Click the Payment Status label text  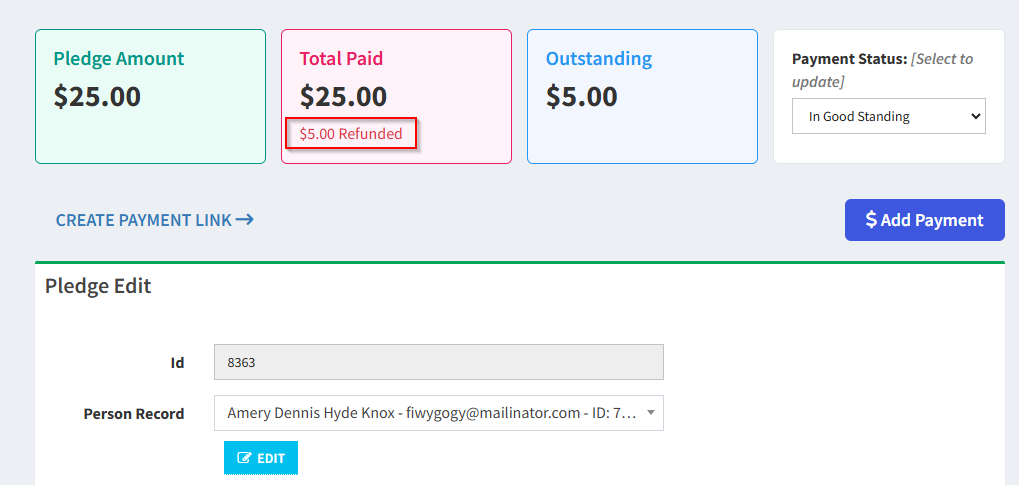pyautogui.click(x=849, y=59)
